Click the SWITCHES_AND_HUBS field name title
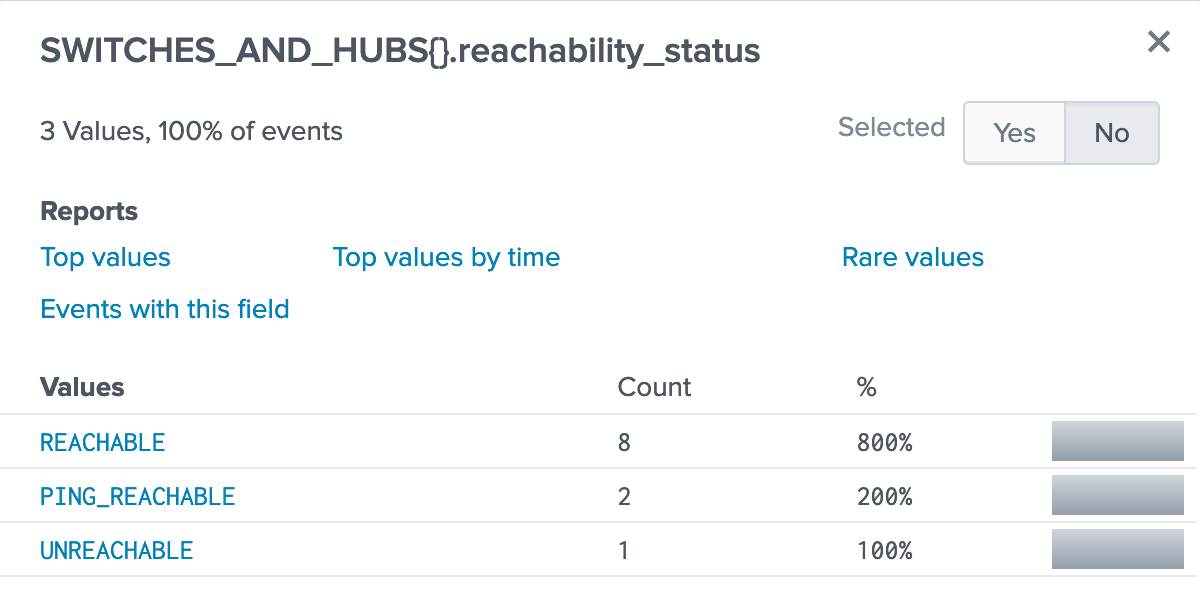Screen dimensions: 1200x606 coord(398,50)
